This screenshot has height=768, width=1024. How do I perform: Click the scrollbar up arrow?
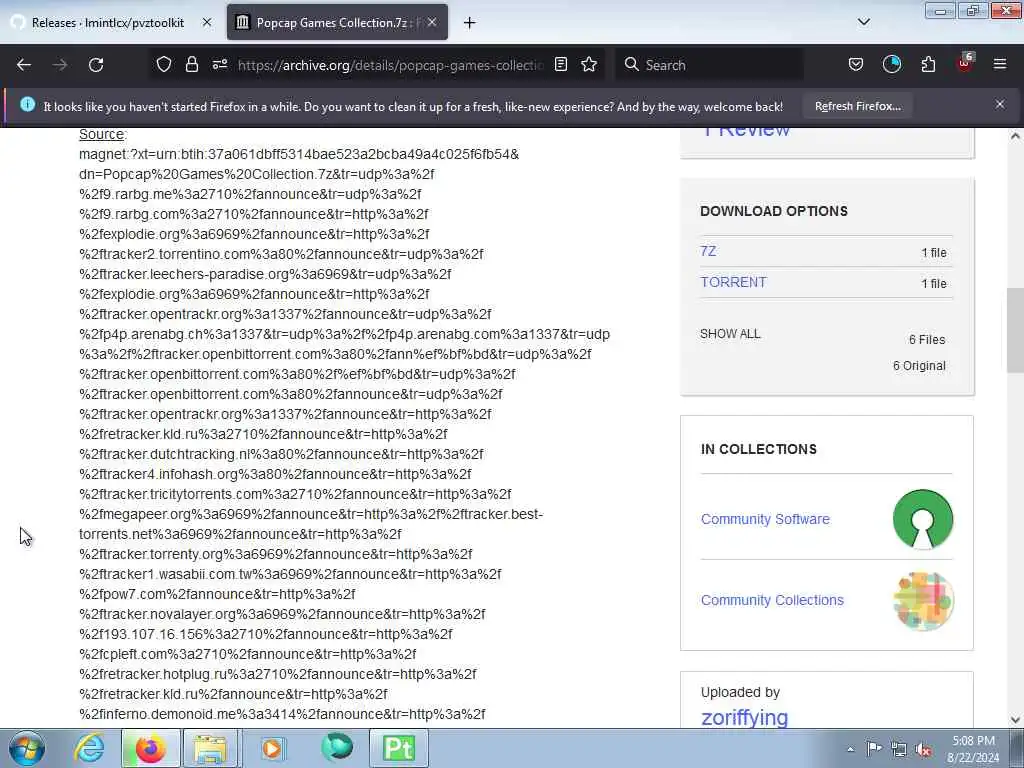coord(1015,136)
